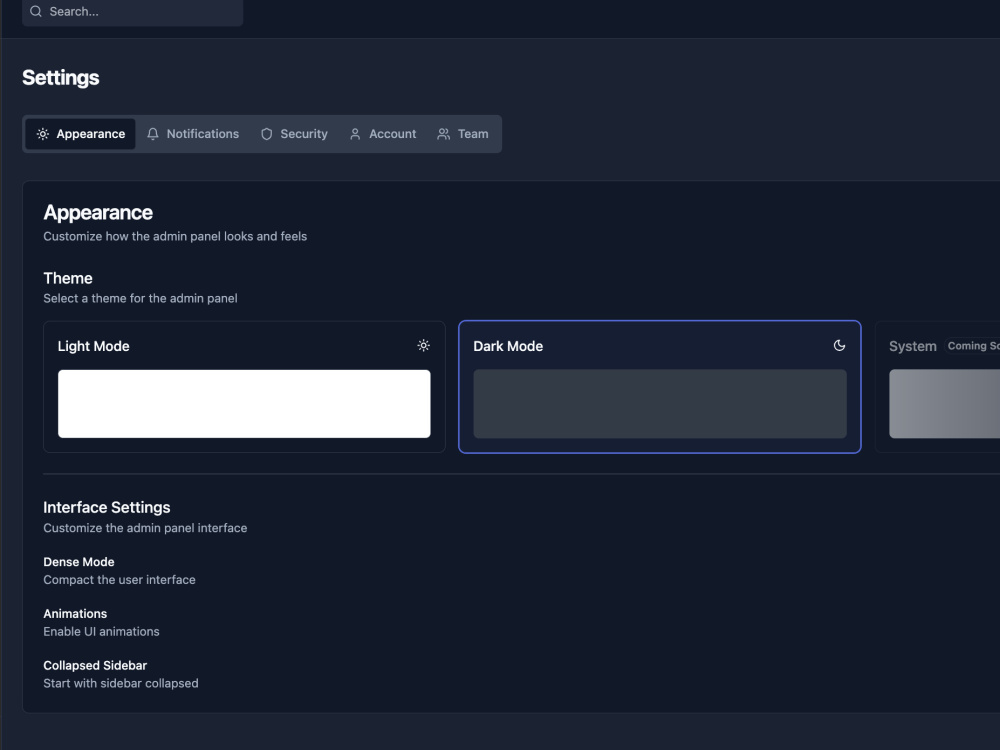Click the bell icon on the Notifications tab
Screen dimensions: 1000x750
click(x=153, y=134)
